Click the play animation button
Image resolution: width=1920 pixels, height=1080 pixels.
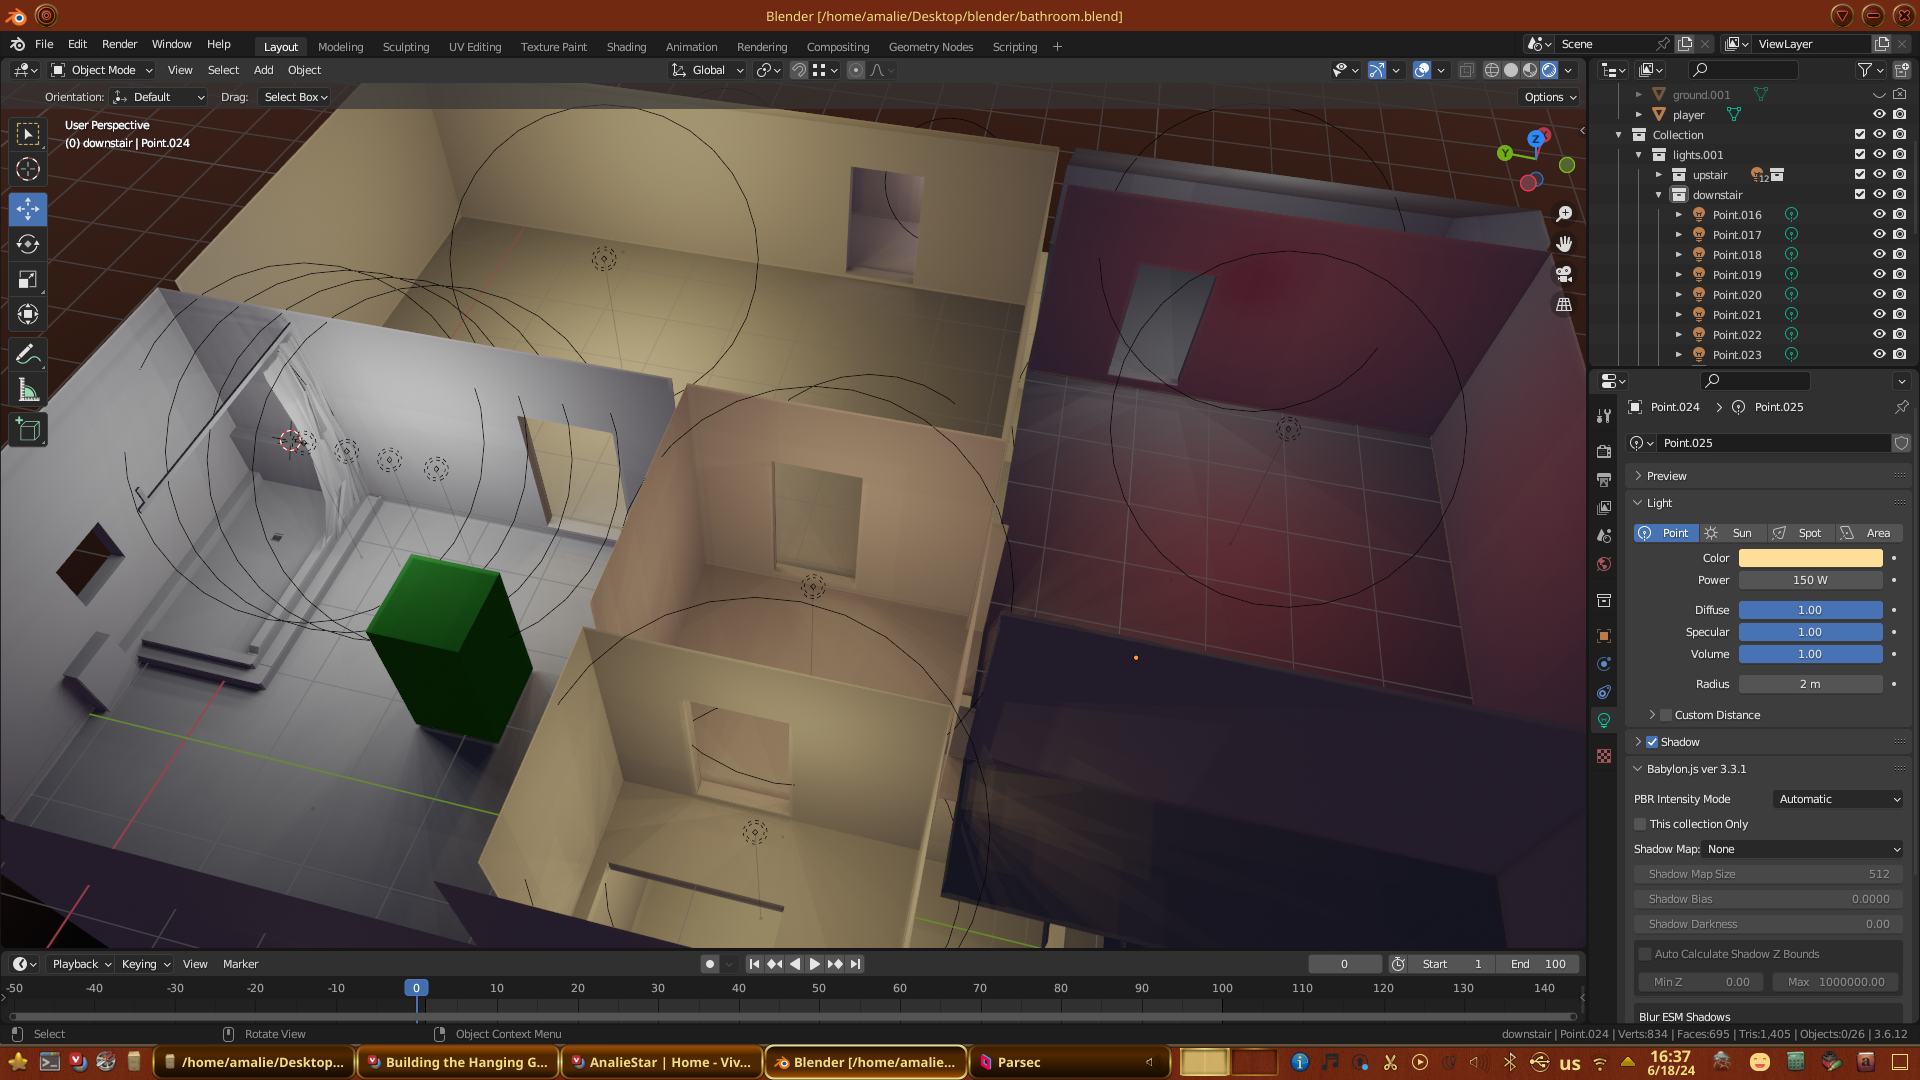tap(814, 964)
